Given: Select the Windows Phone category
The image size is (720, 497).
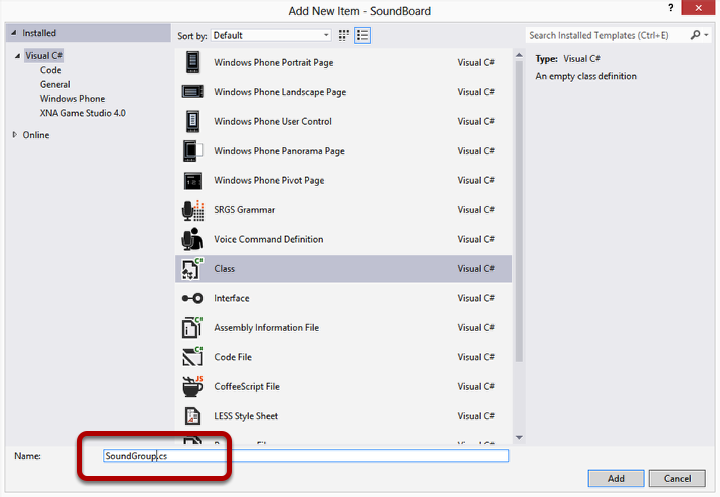Looking at the screenshot, I should (73, 99).
